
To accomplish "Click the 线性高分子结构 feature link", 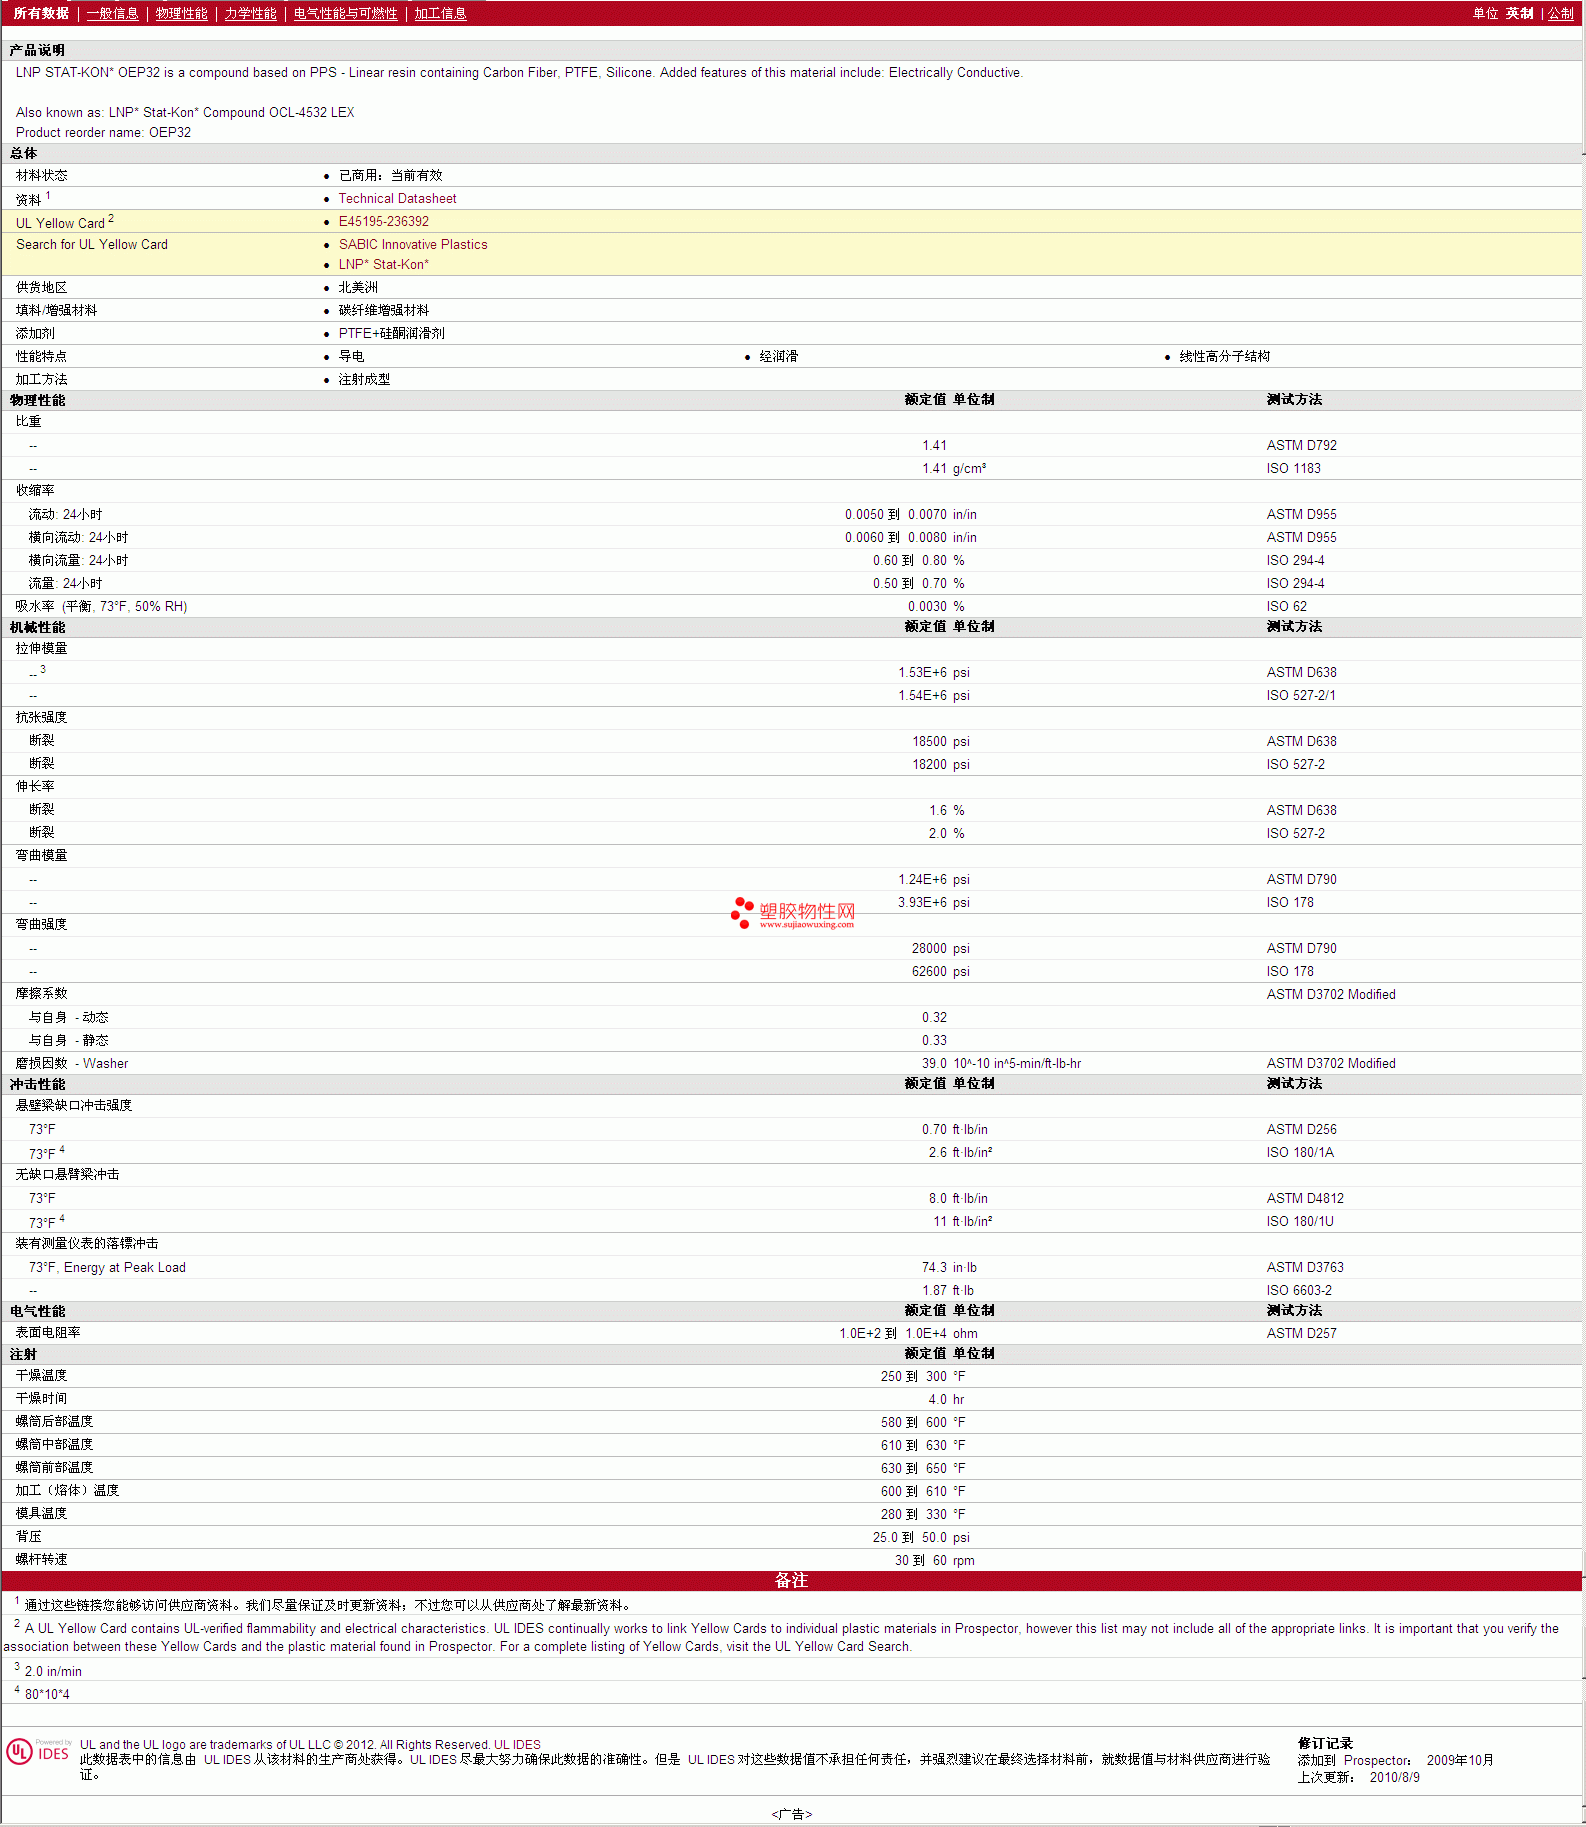I will tap(1224, 357).
